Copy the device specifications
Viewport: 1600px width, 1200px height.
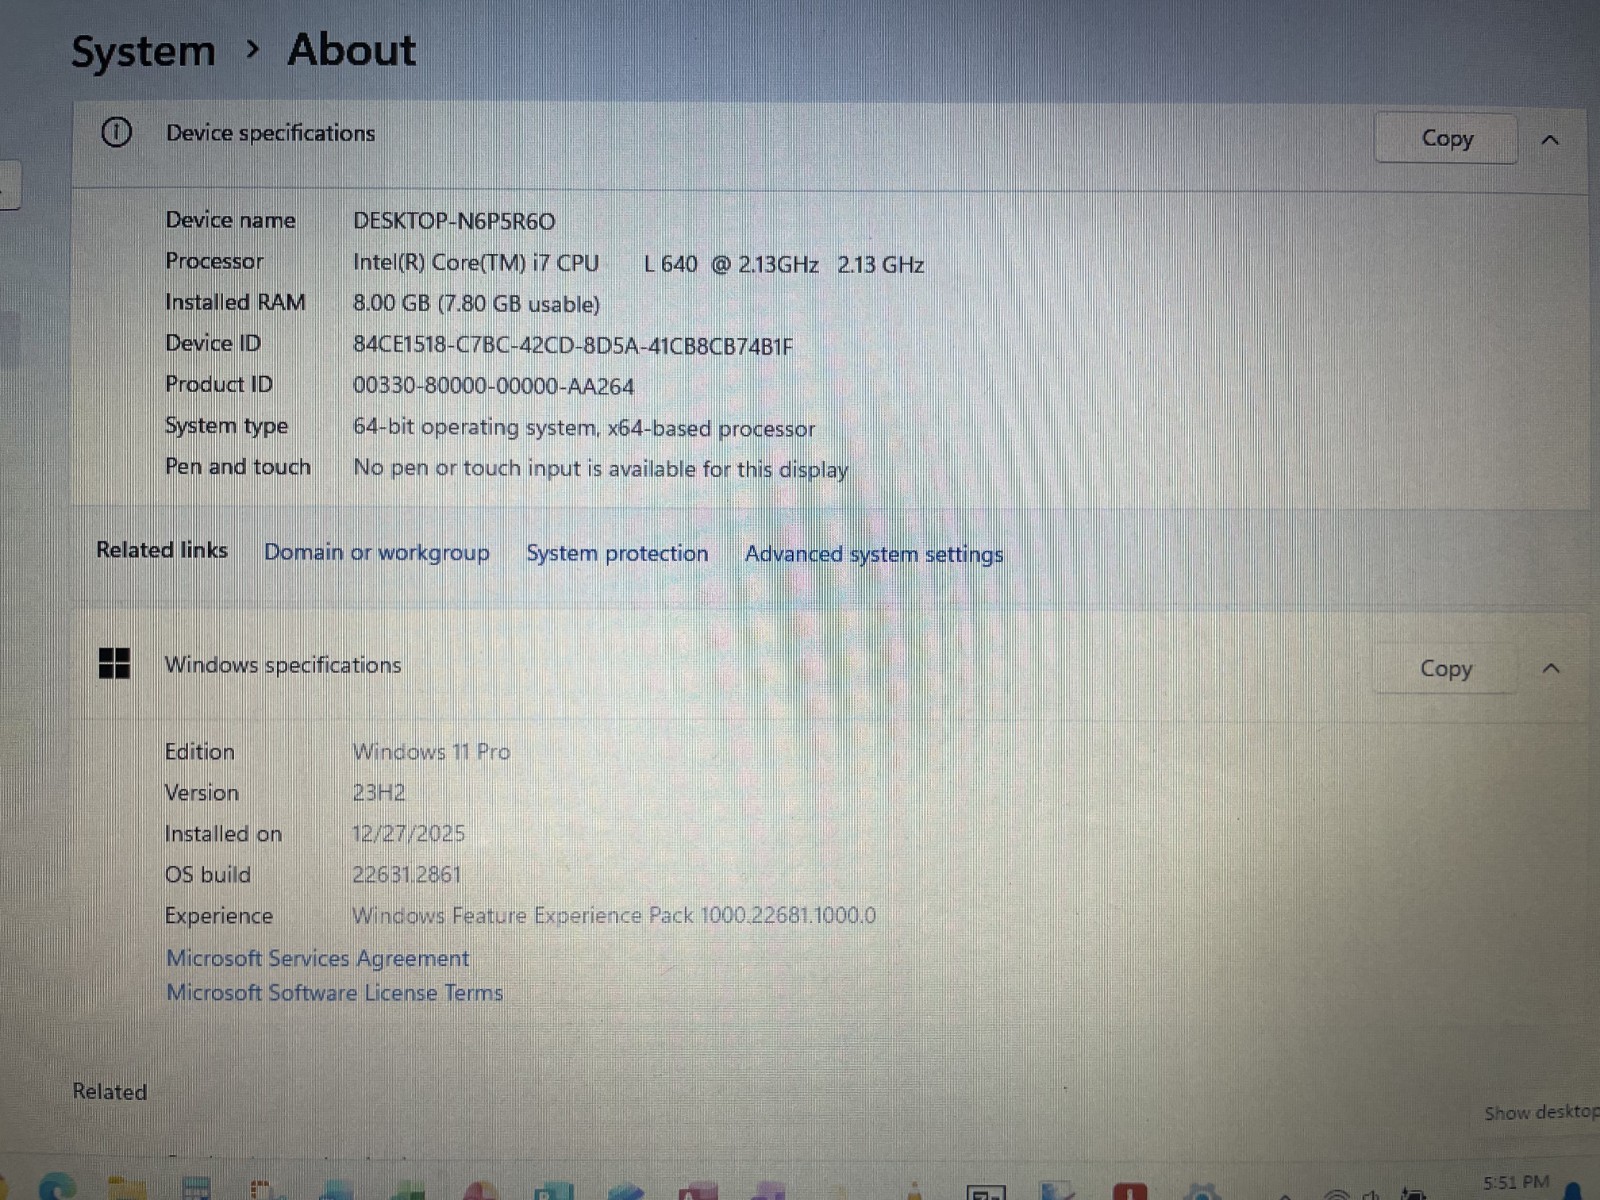click(1445, 138)
